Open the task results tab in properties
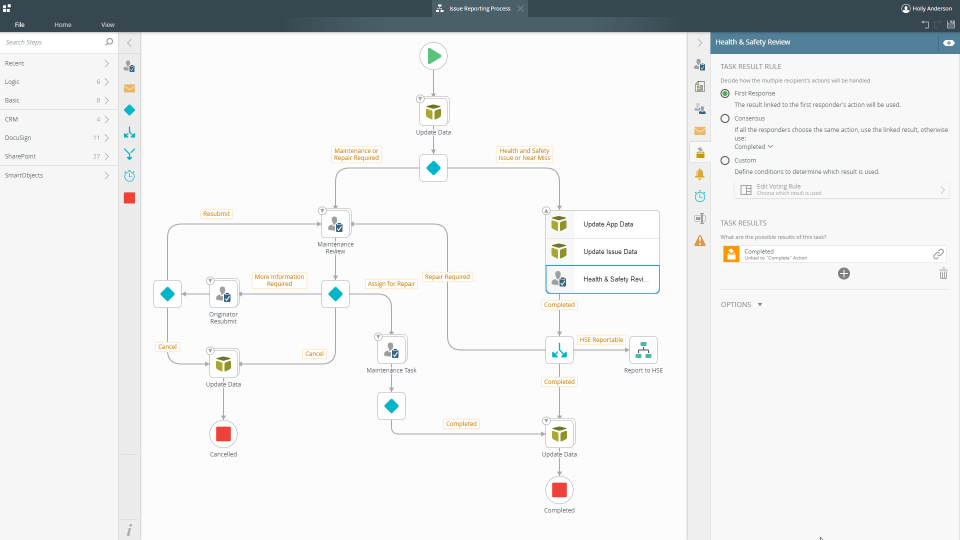The height and width of the screenshot is (540, 960). (x=700, y=152)
